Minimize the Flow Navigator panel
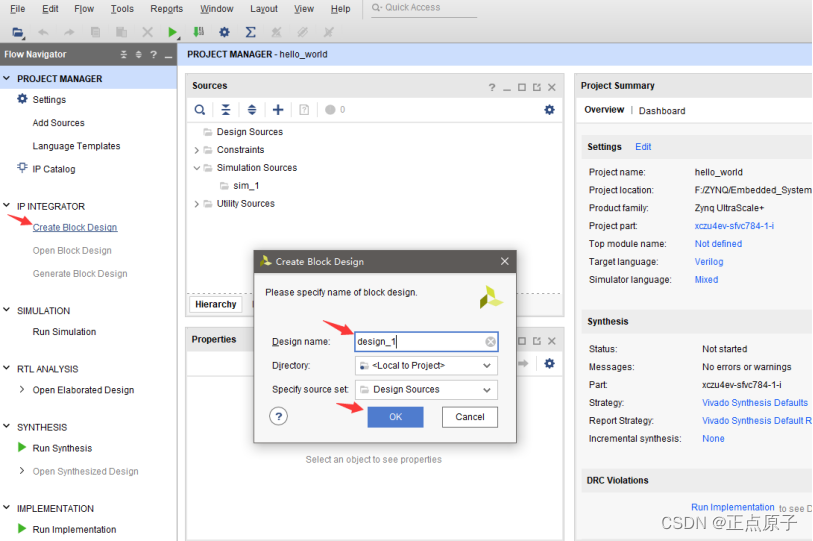This screenshot has width=813, height=541. pos(168,55)
